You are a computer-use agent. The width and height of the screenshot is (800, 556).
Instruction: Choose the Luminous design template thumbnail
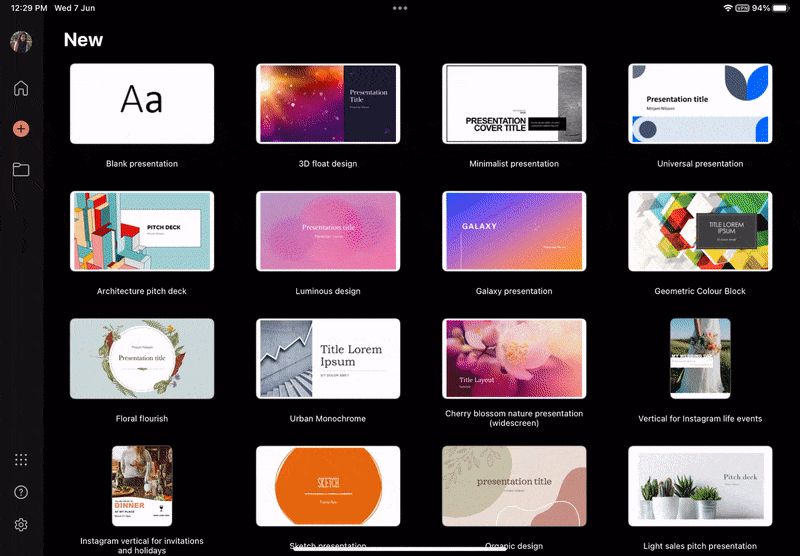click(328, 231)
